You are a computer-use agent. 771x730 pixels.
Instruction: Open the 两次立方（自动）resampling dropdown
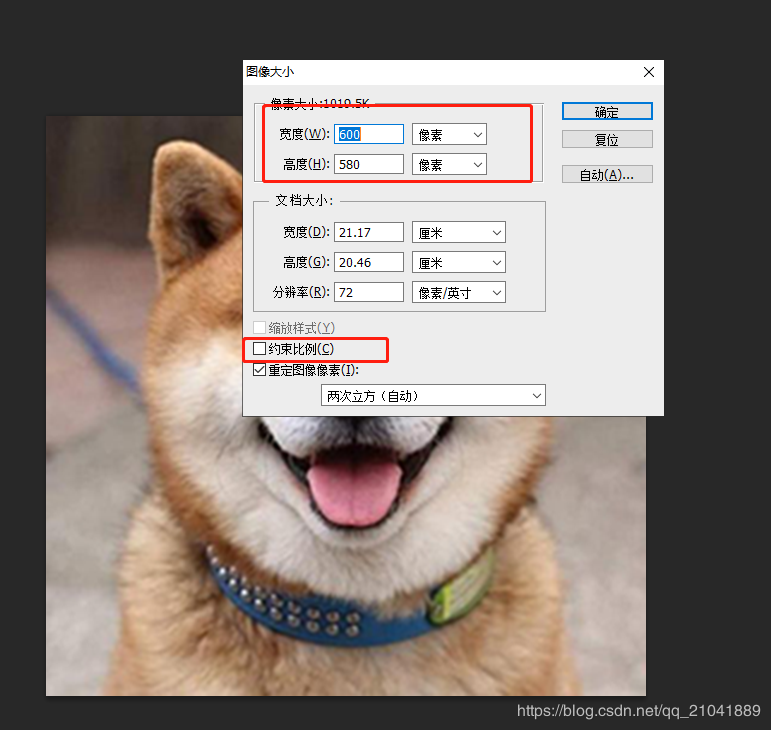[x=433, y=395]
